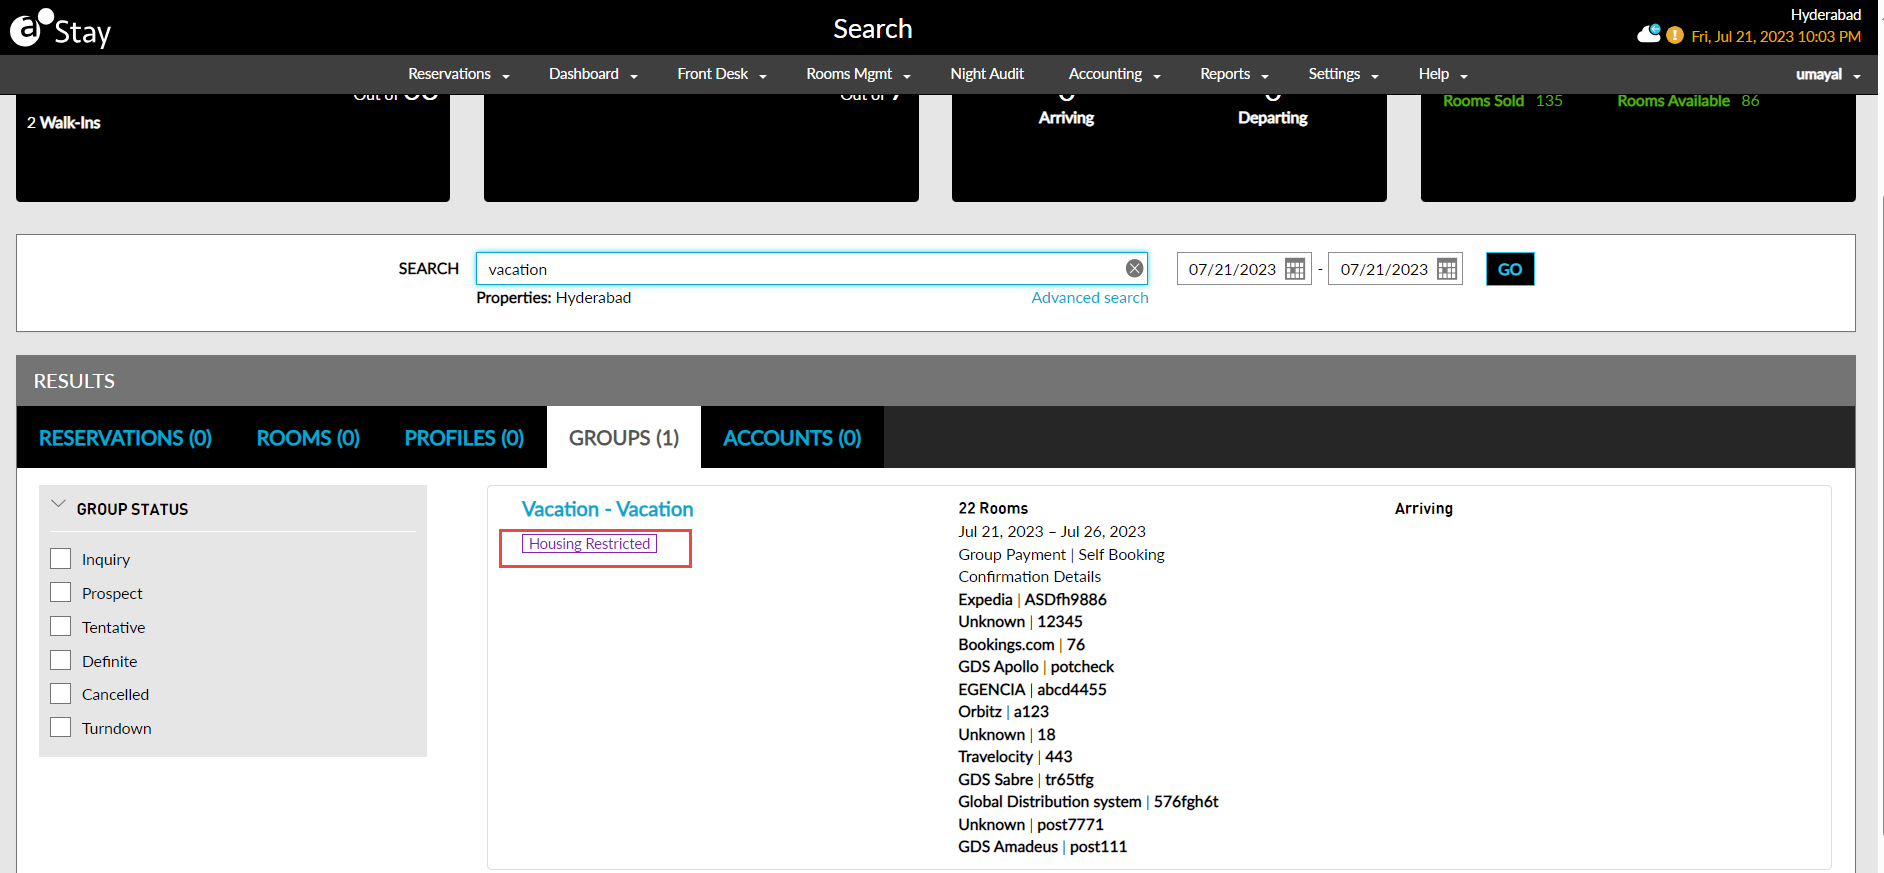Open the Advanced search link
Image resolution: width=1884 pixels, height=873 pixels.
(1089, 298)
